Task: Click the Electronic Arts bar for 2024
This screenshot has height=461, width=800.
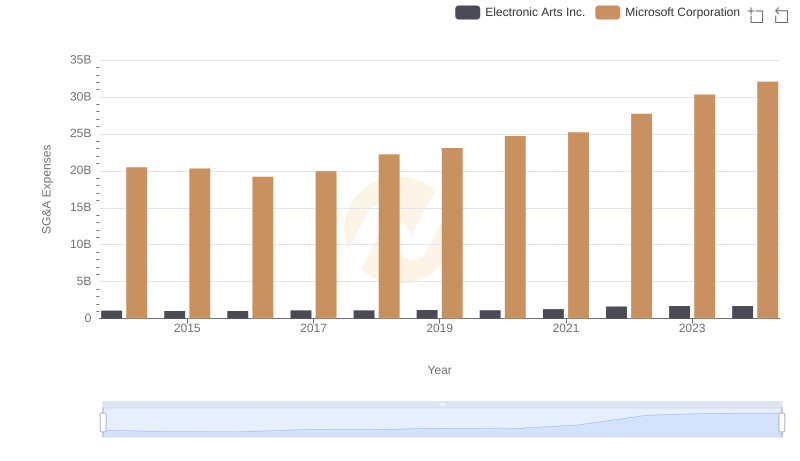Action: click(x=742, y=312)
